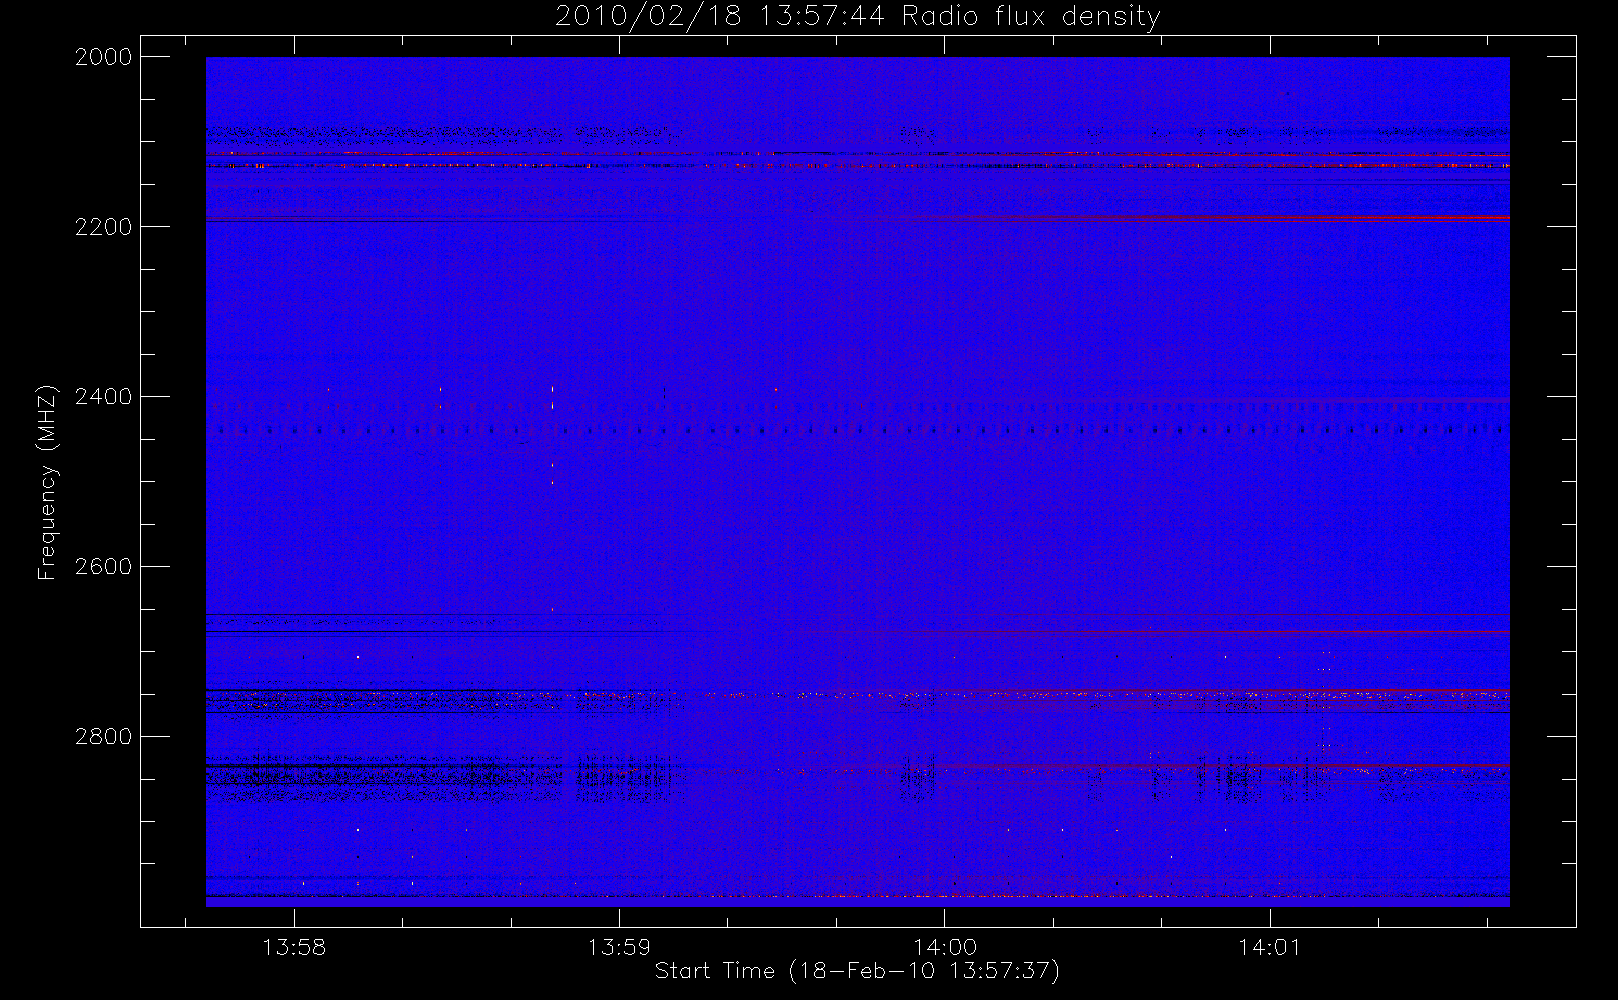Select the '2600' frequency axis label
Image resolution: width=1618 pixels, height=1000 pixels.
[104, 567]
